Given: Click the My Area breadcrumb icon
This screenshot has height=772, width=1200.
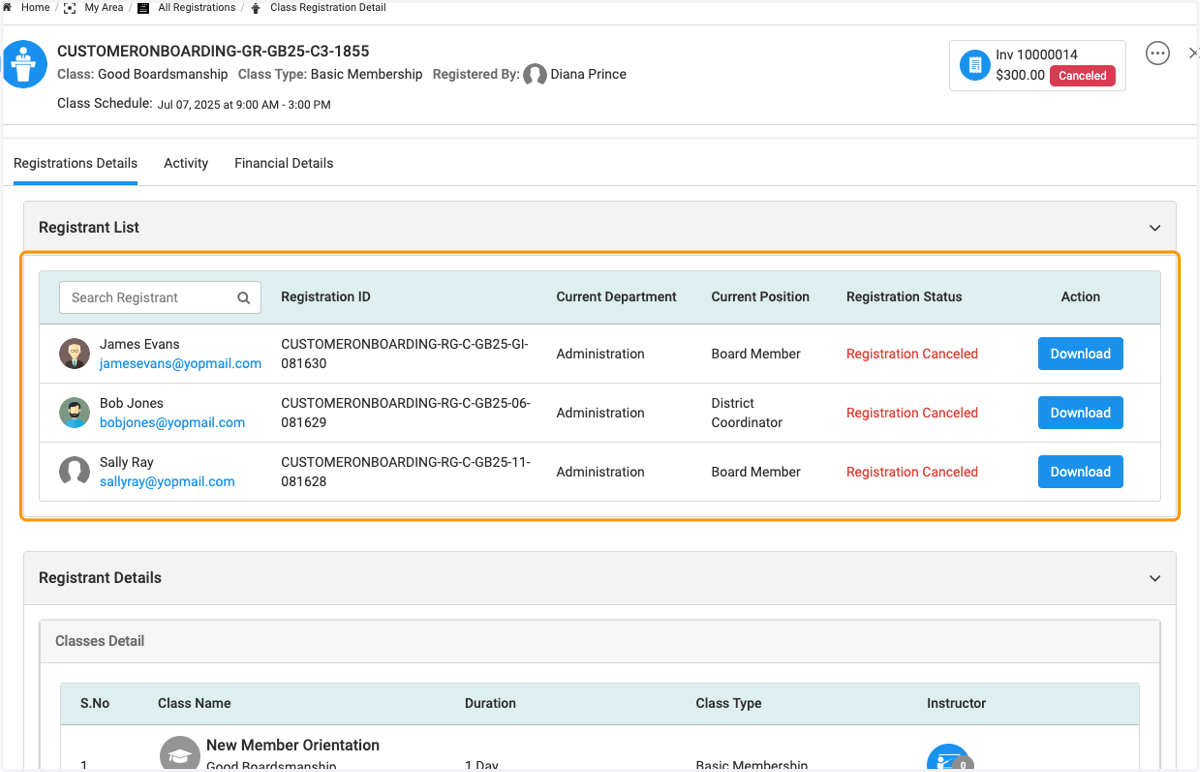Looking at the screenshot, I should (70, 7).
